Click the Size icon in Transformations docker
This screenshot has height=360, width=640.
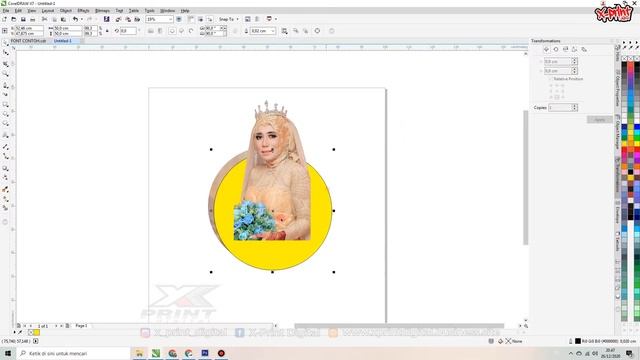[x=575, y=49]
